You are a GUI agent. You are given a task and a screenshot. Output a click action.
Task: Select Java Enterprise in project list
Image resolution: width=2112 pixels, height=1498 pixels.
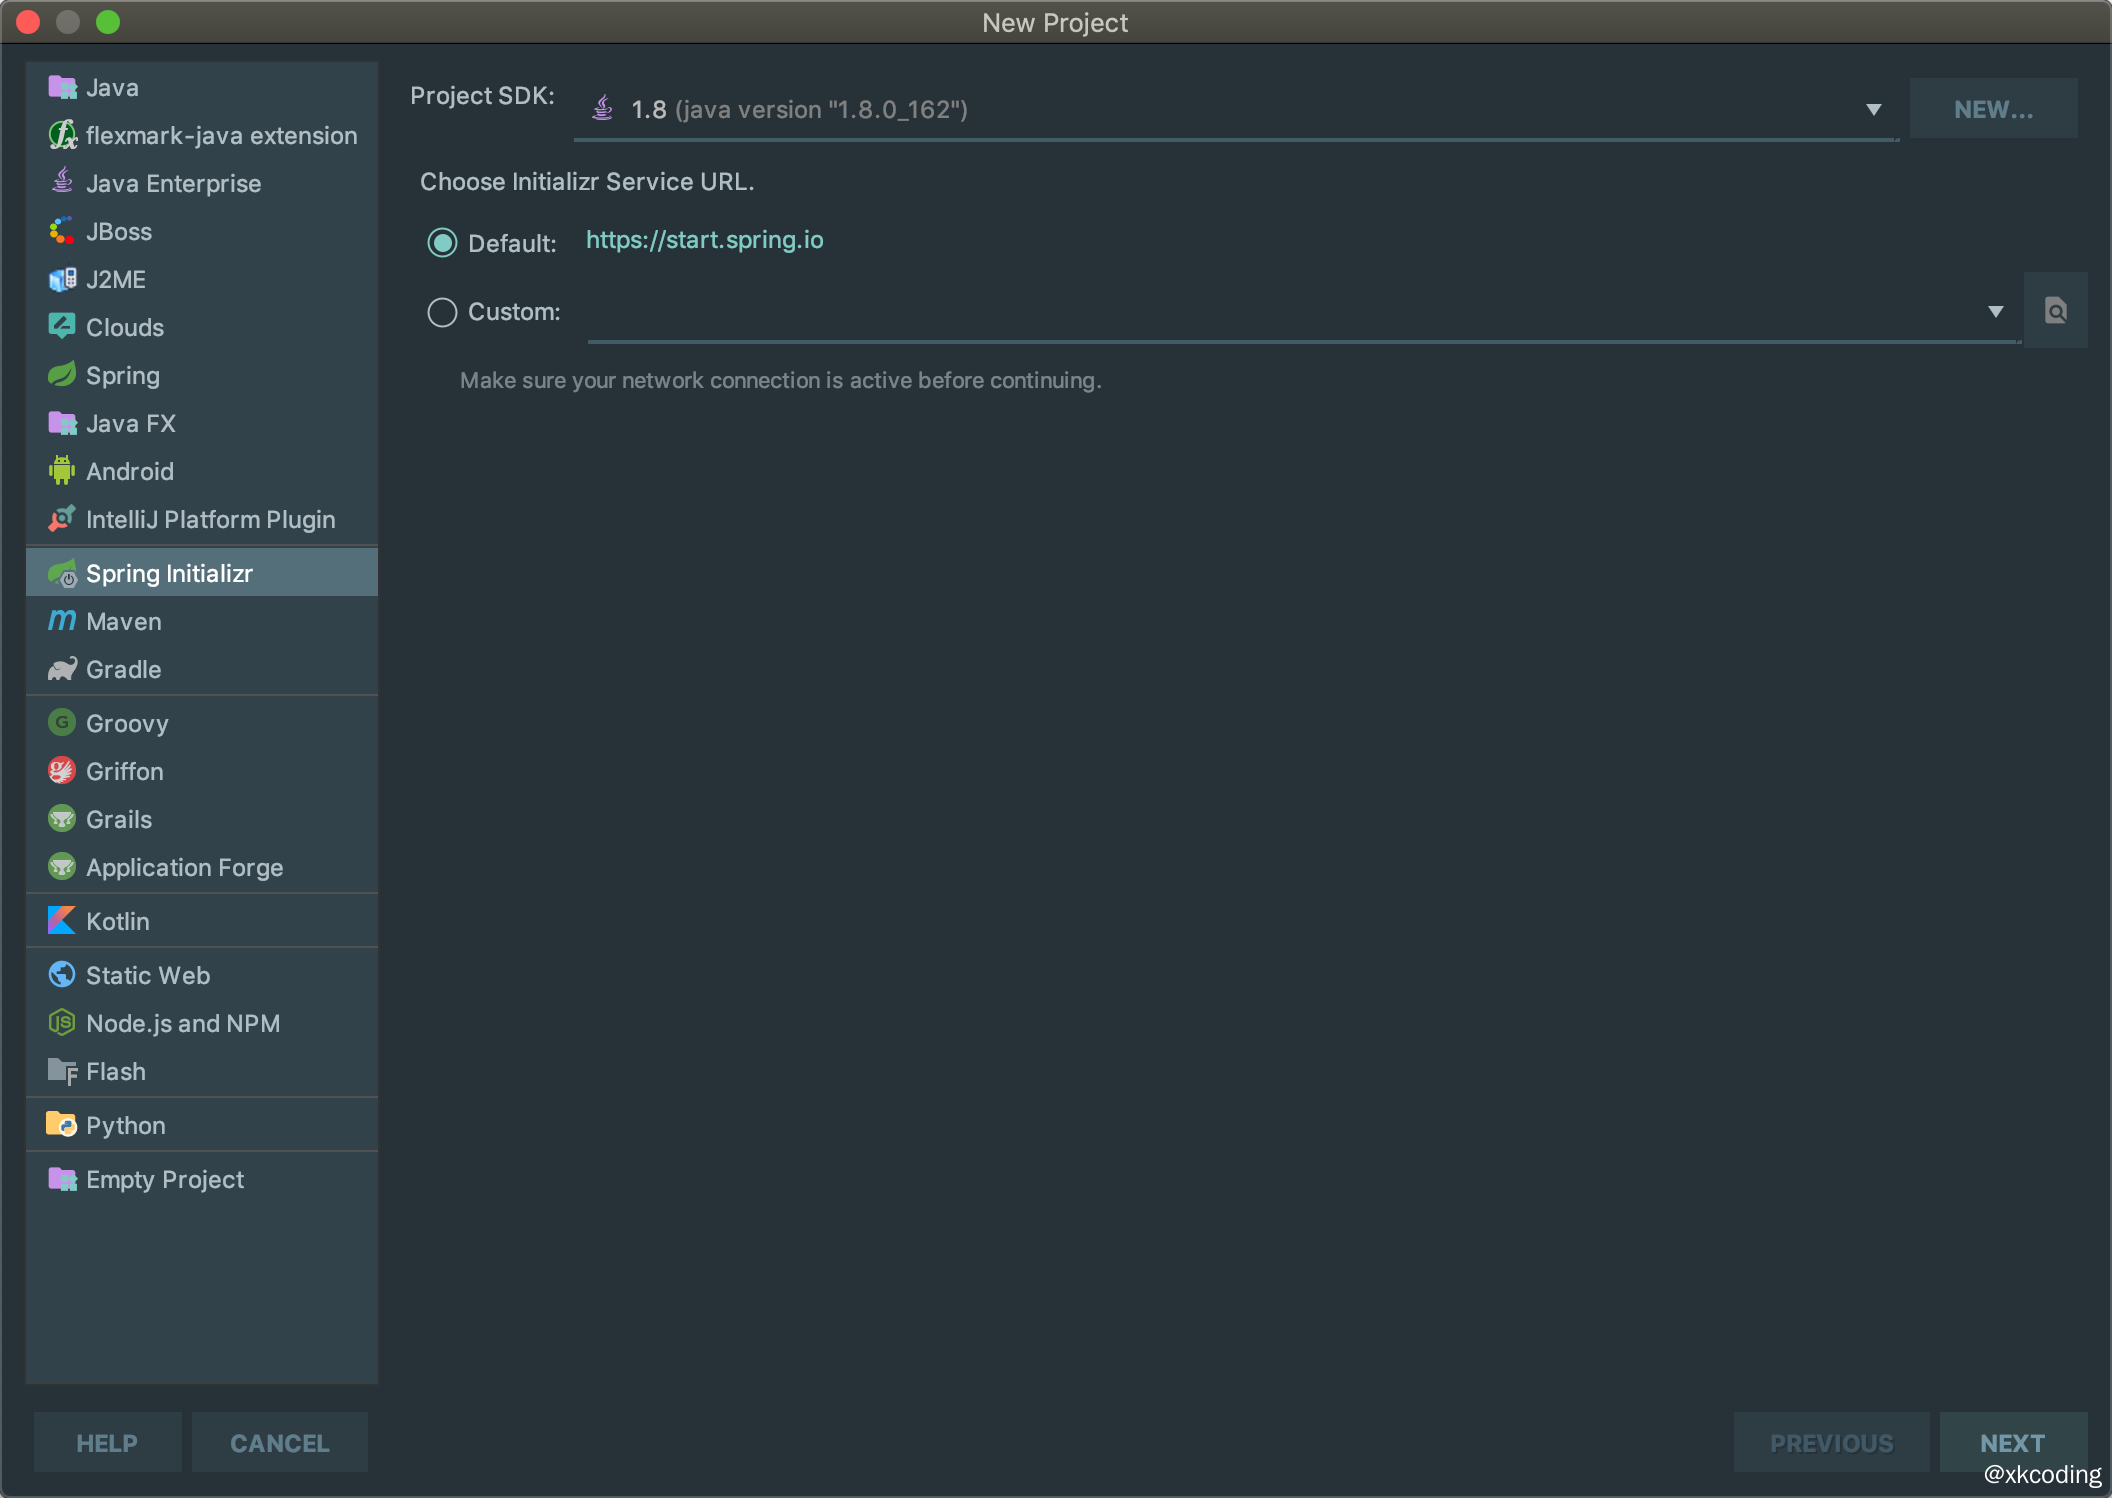tap(173, 183)
